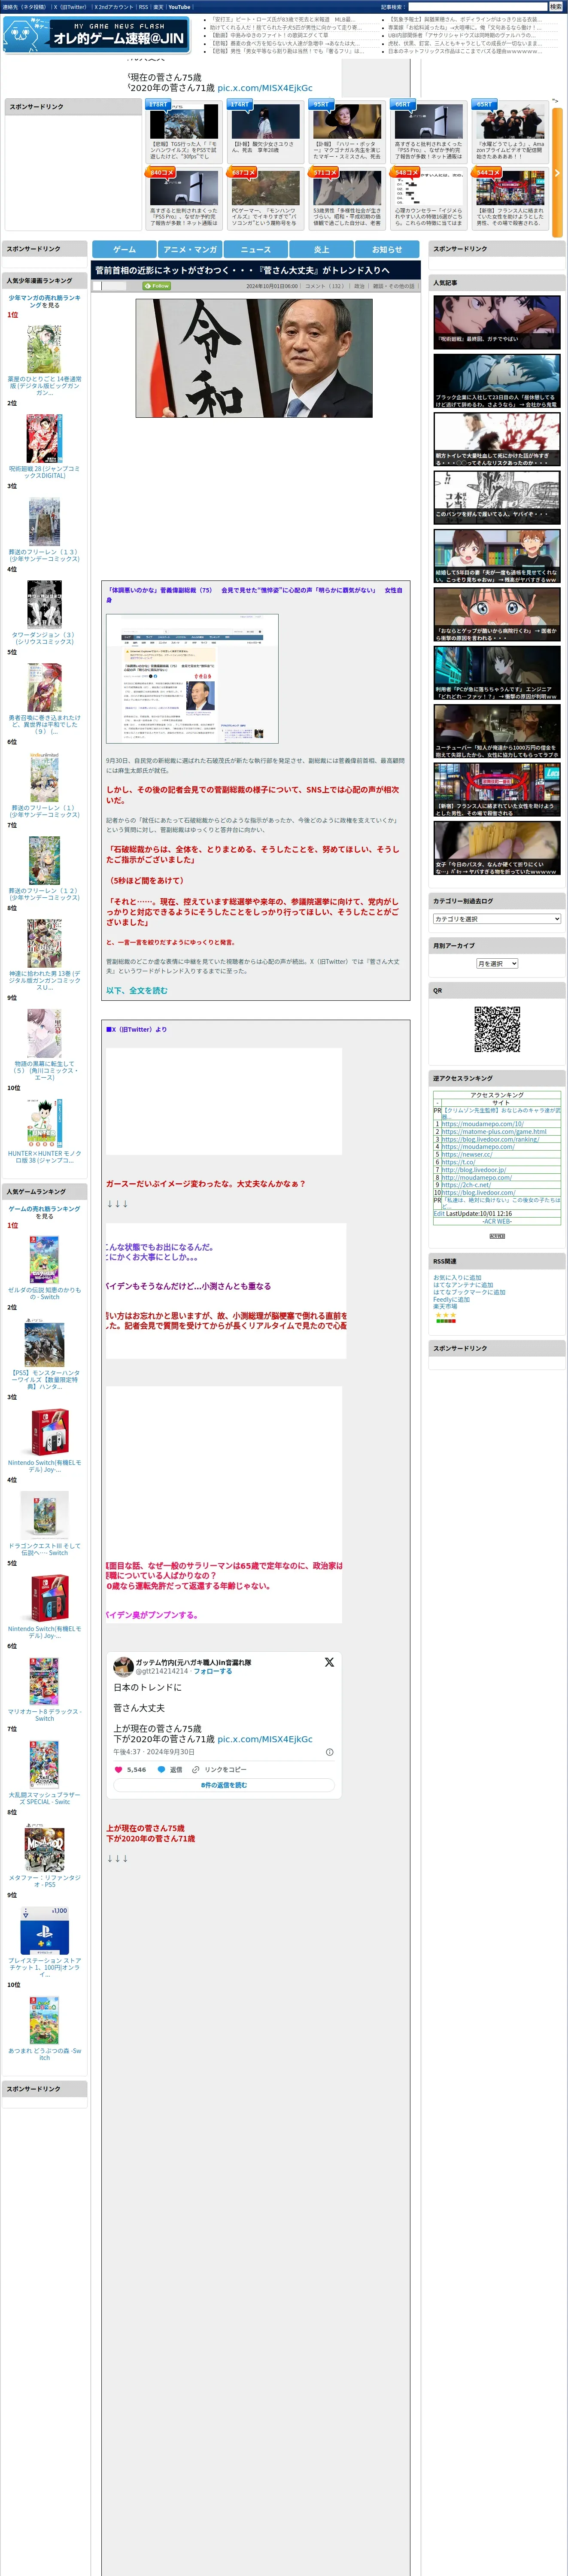
Task: Click the quoted news article screenshot thumbnail
Action: point(192,679)
